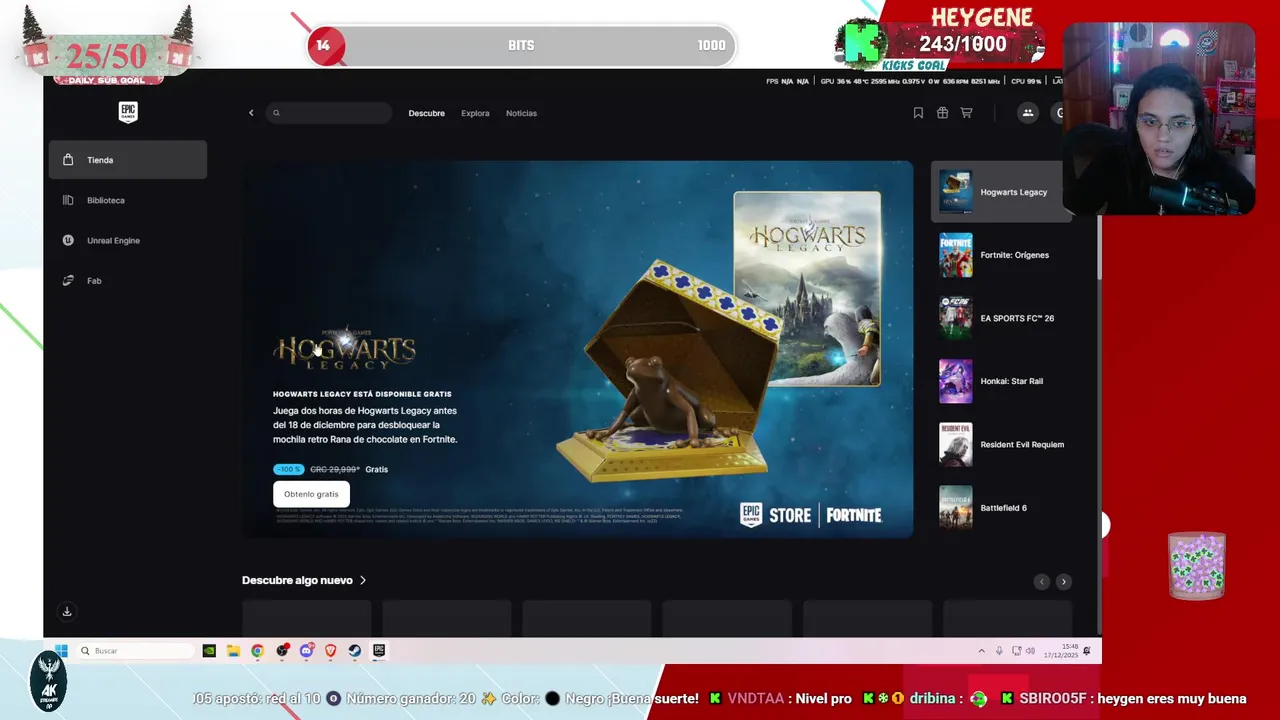Click the microphone icon in the system tray
This screenshot has height=720, width=1280.
pos(998,651)
